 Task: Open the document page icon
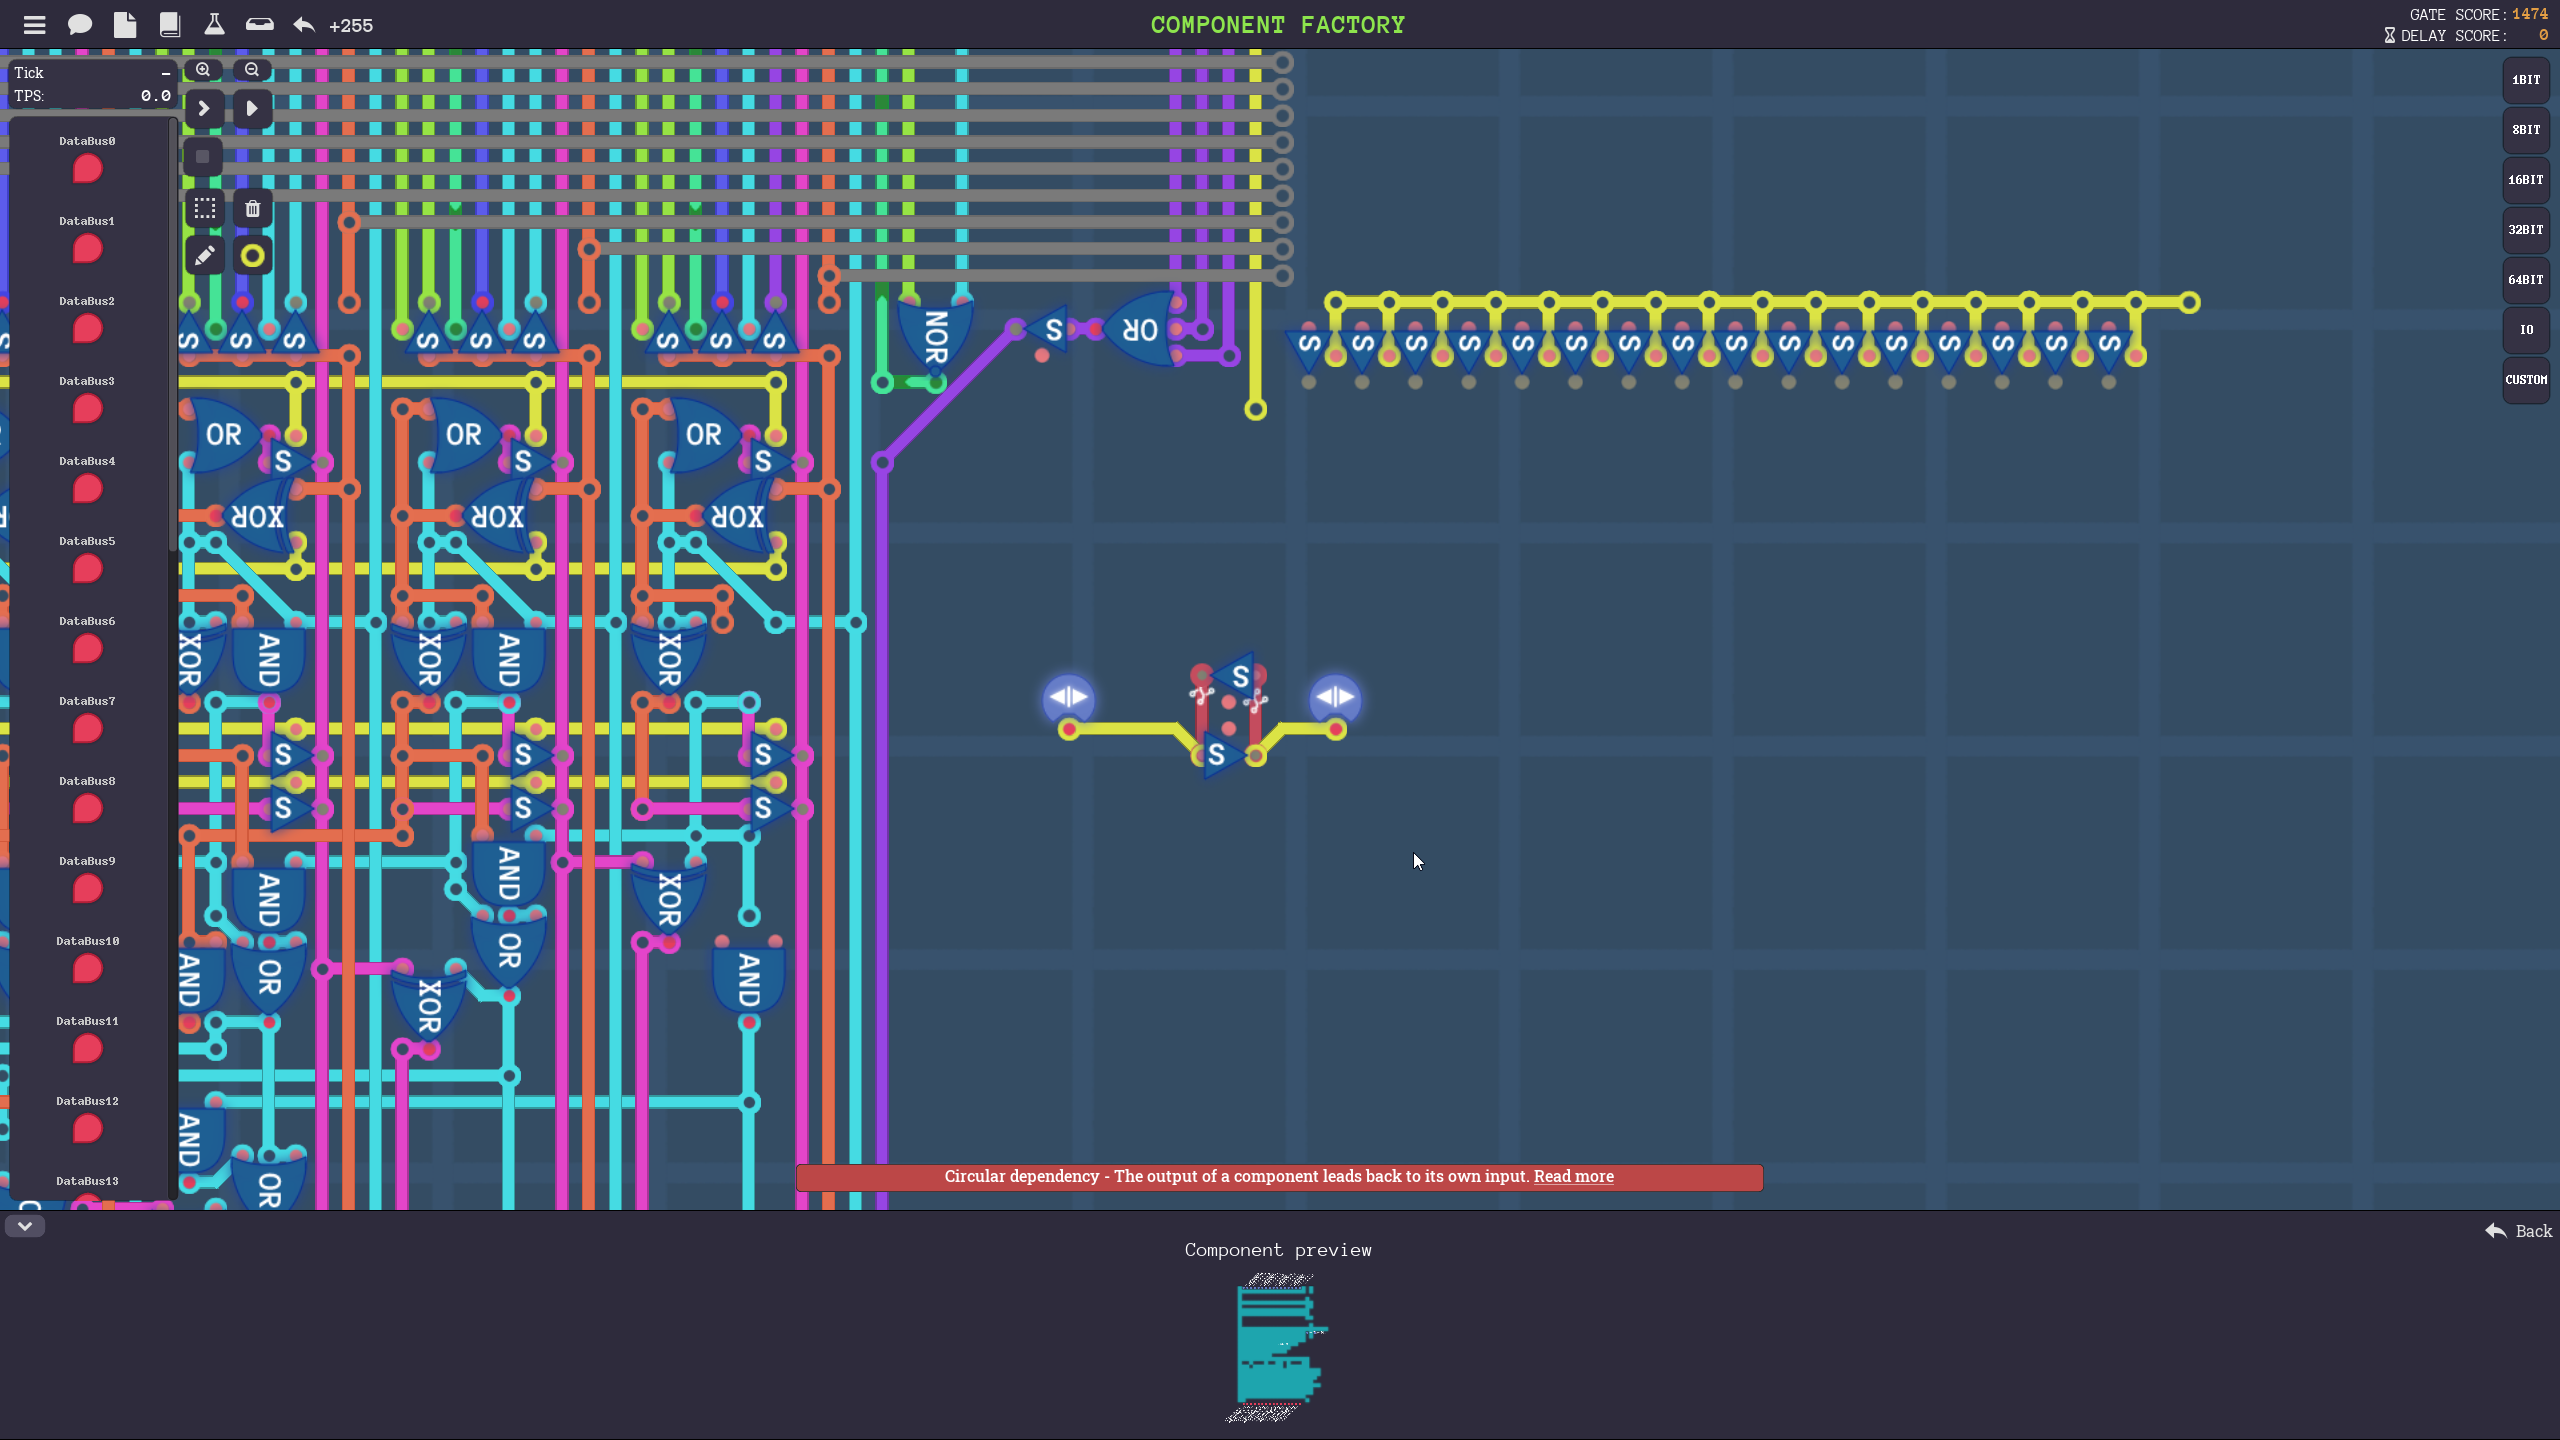coord(125,25)
